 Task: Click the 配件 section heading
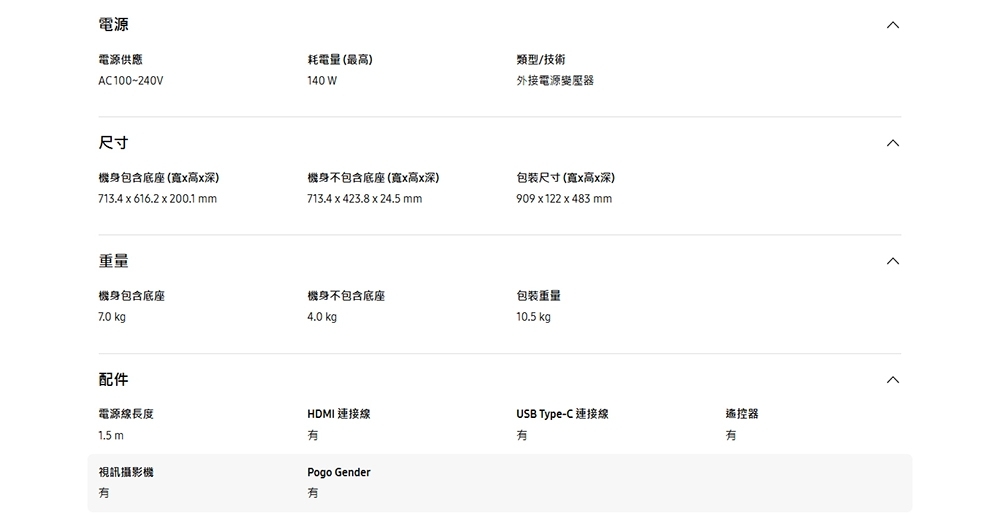click(x=113, y=380)
